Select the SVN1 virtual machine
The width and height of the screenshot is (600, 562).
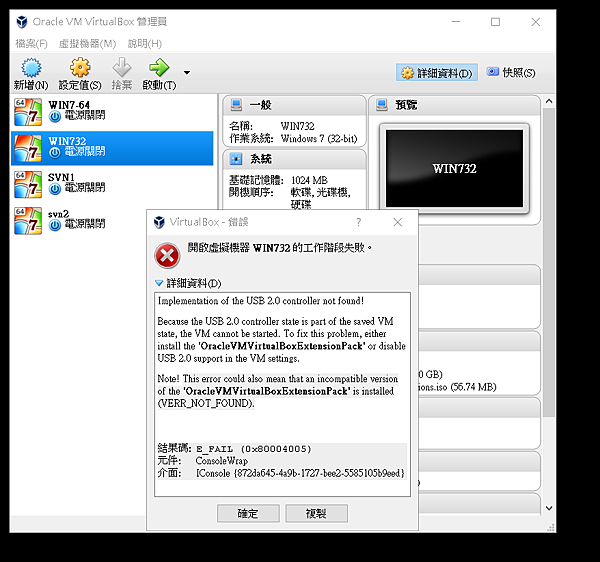pyautogui.click(x=112, y=184)
